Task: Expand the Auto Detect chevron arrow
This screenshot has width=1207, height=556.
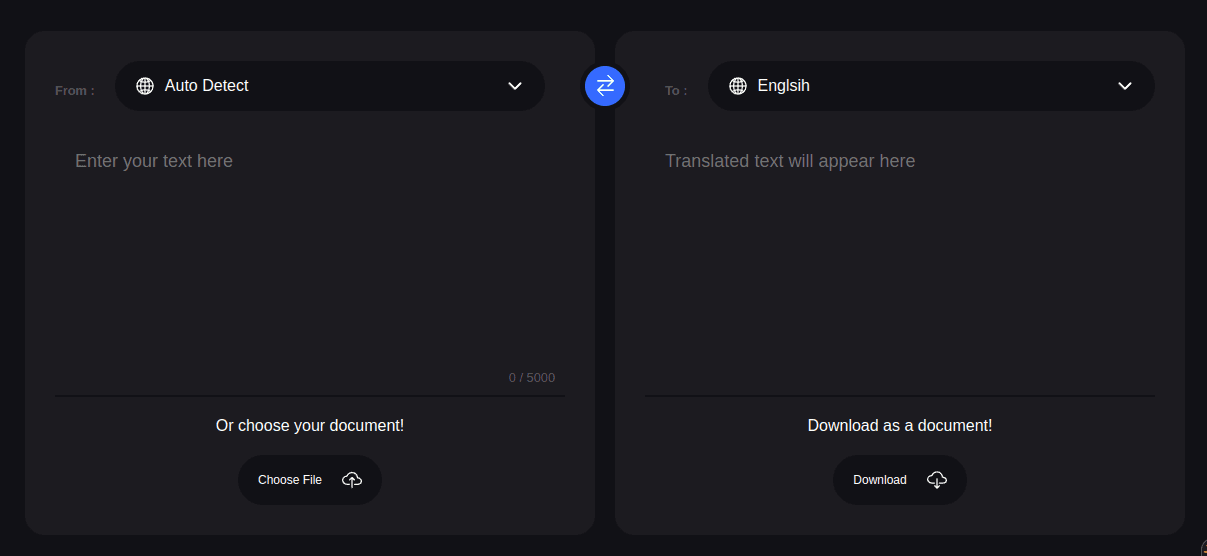Action: [515, 86]
